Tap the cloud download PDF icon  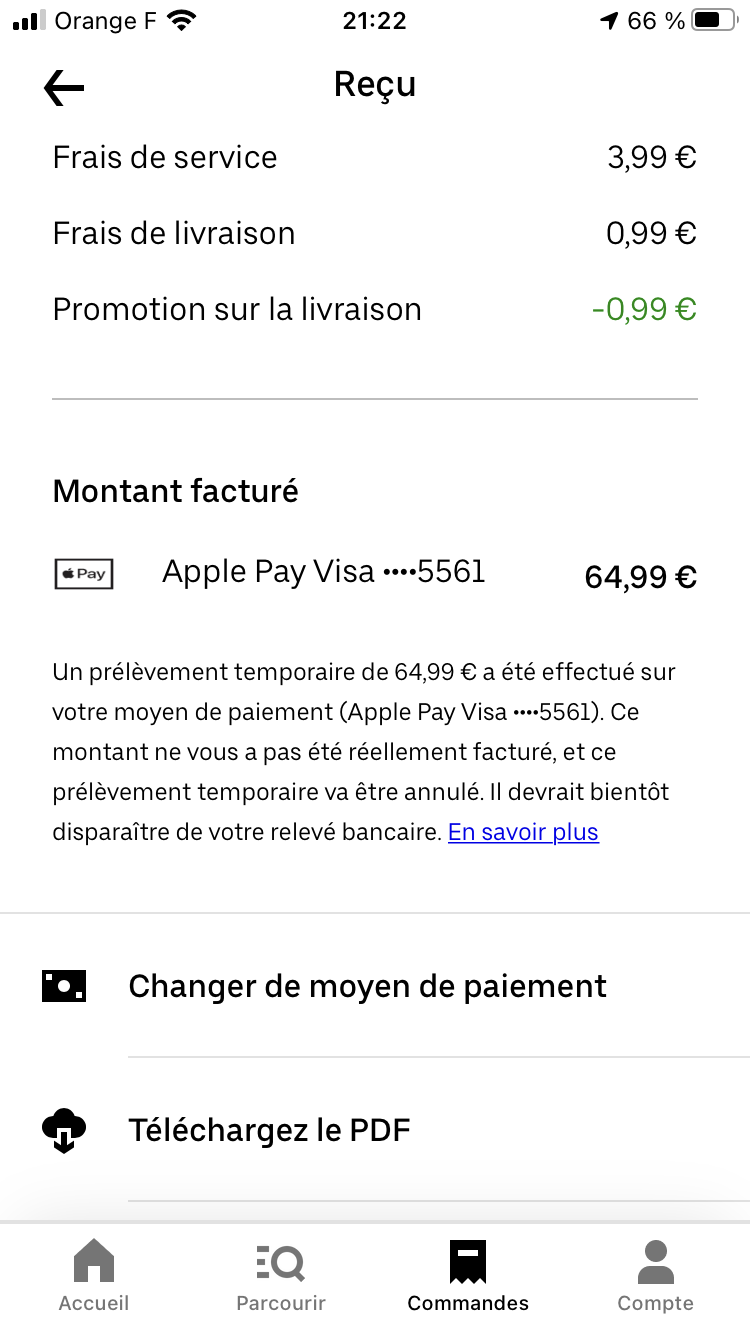pyautogui.click(x=64, y=1131)
